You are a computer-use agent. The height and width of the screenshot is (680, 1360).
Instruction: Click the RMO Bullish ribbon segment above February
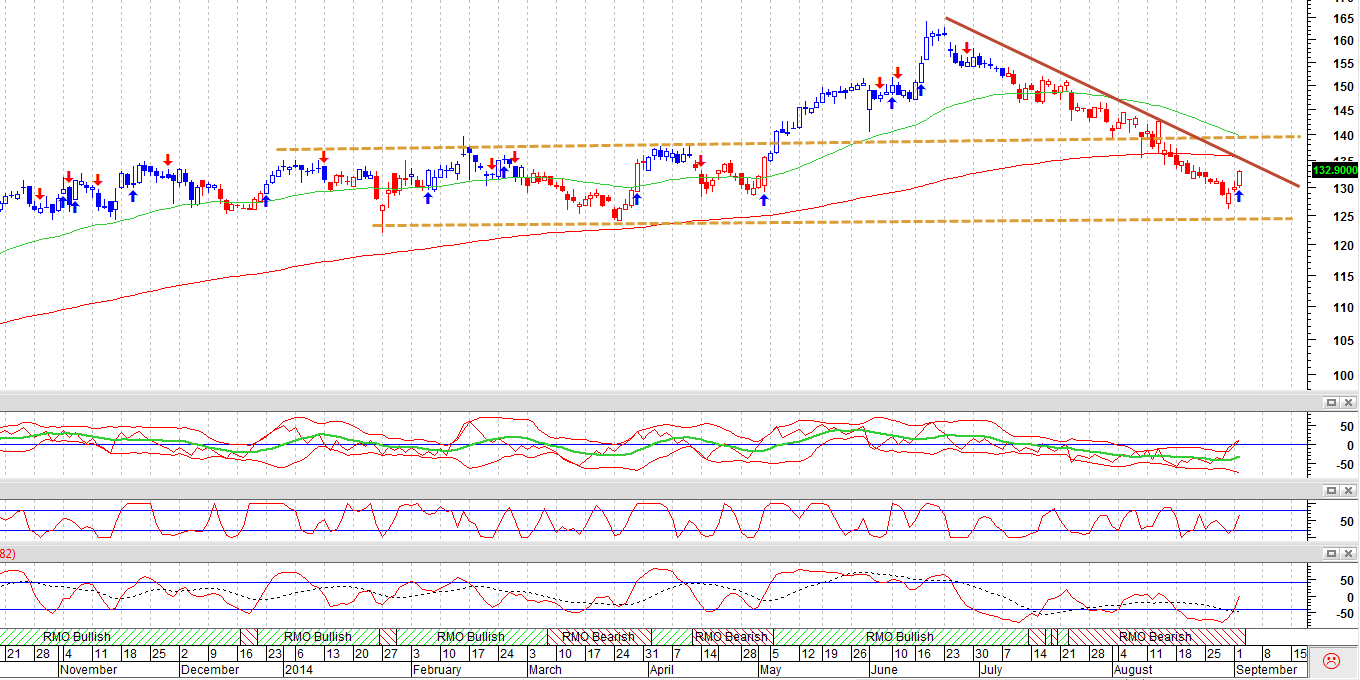click(x=471, y=636)
